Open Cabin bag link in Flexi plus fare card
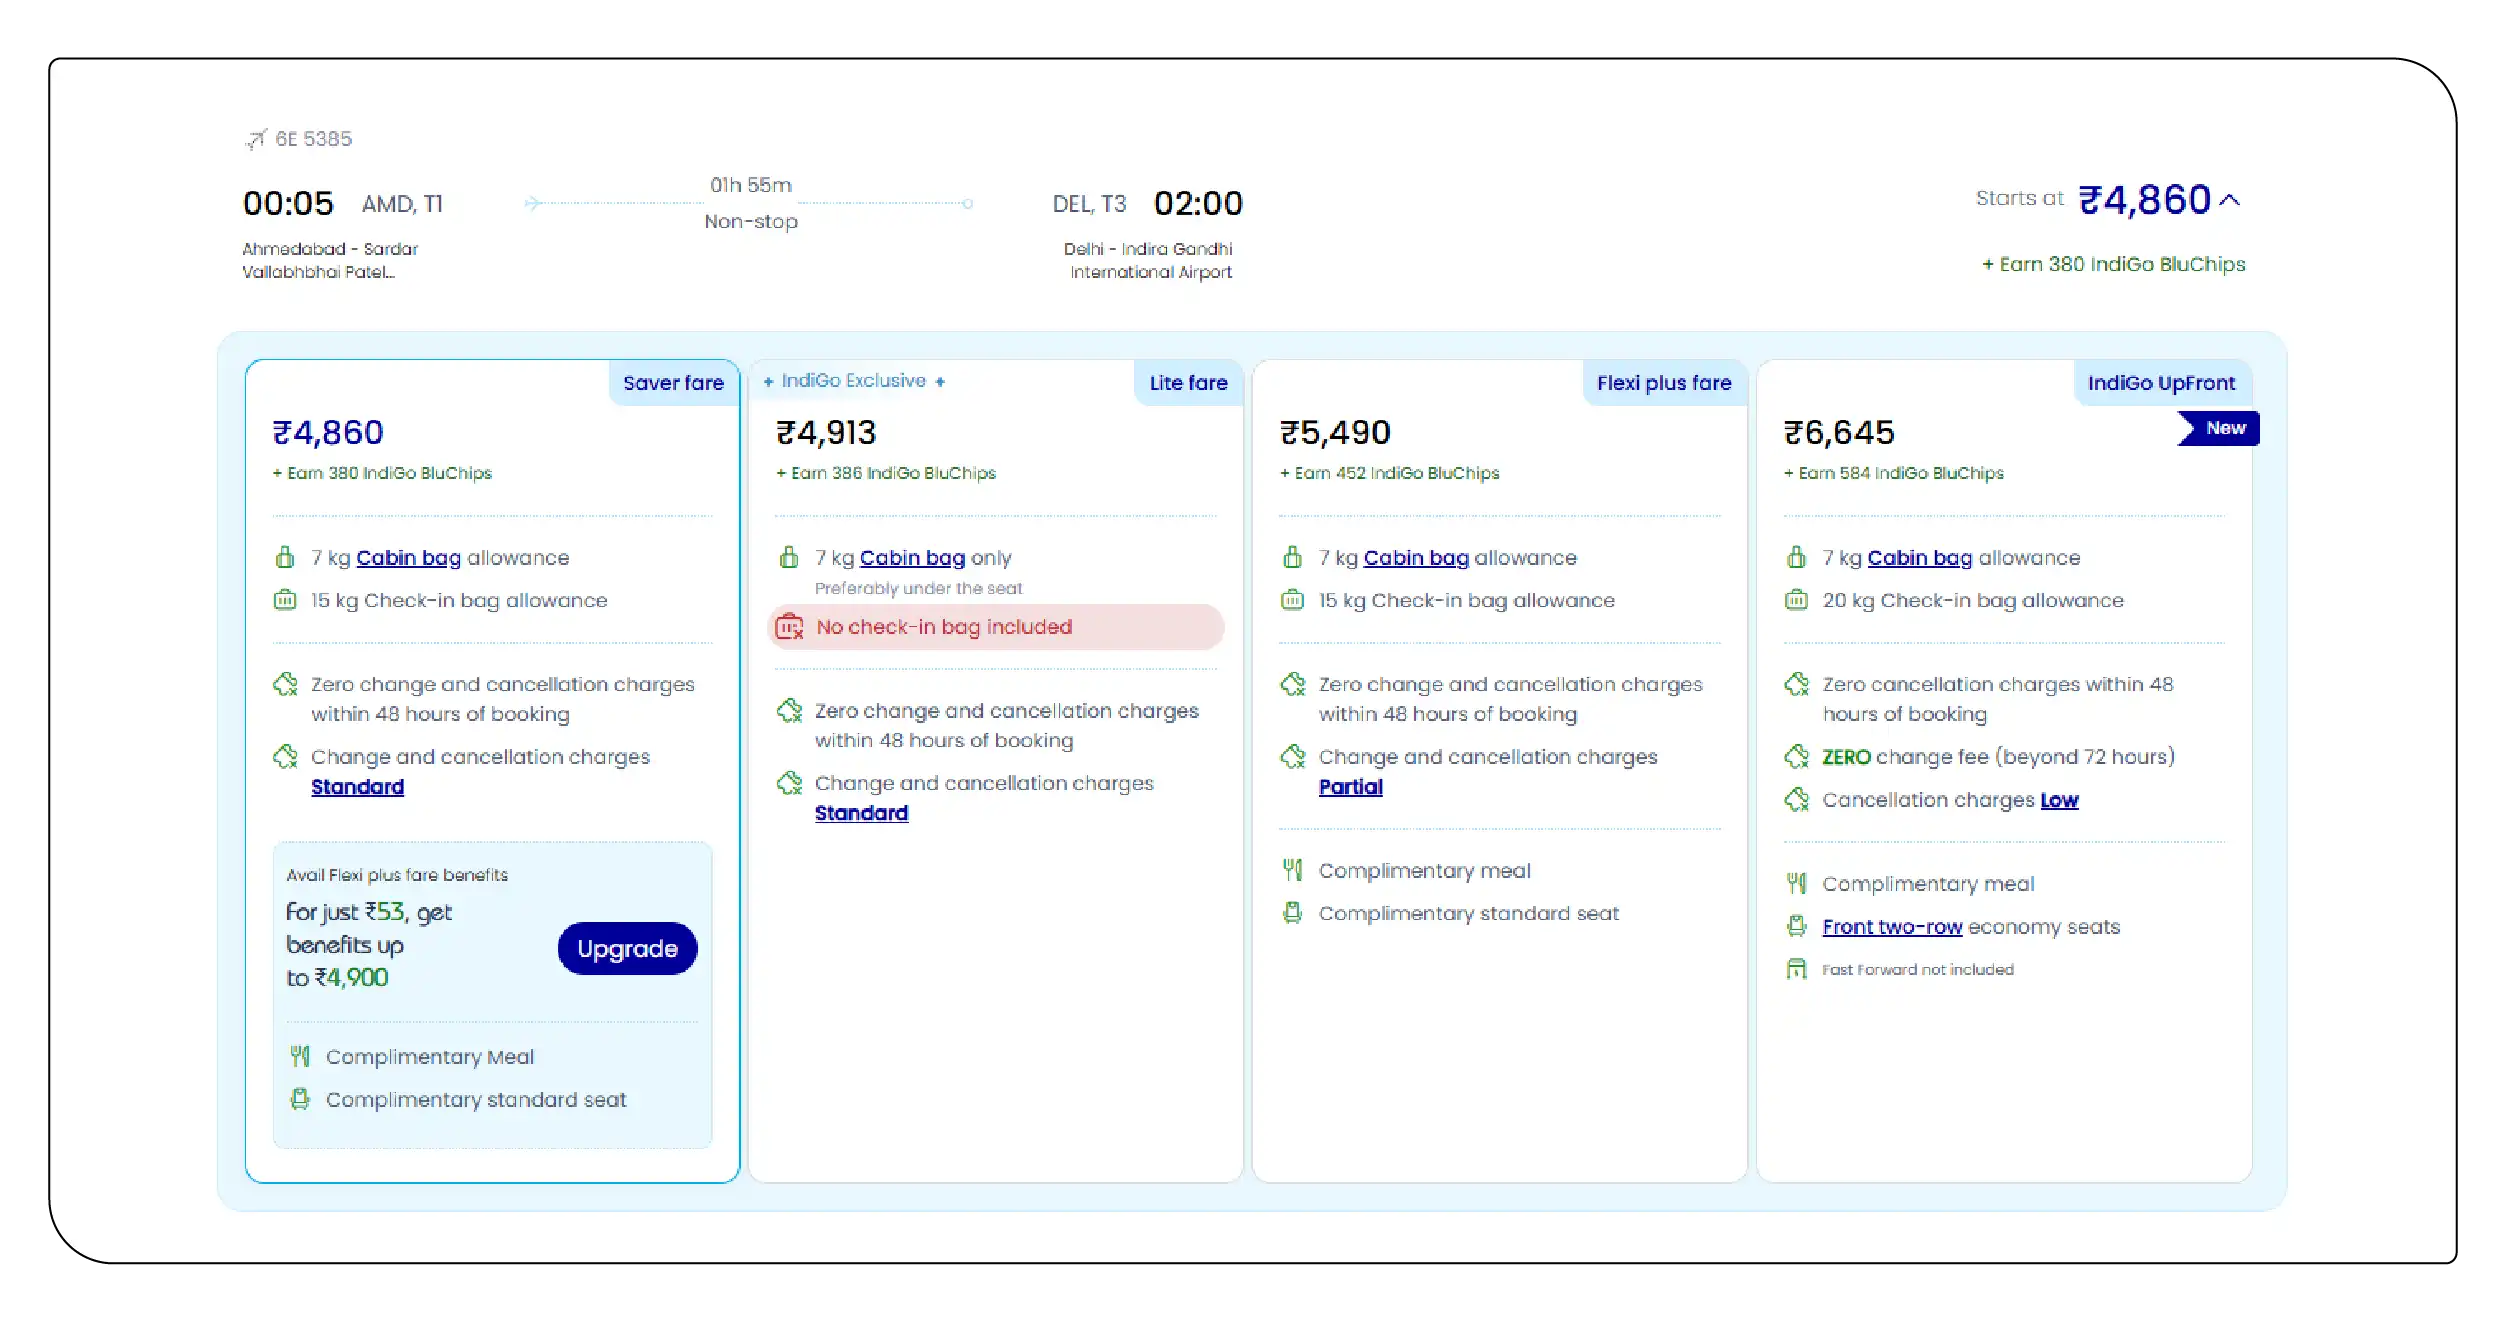This screenshot has height=1322, width=2507. click(x=1416, y=558)
